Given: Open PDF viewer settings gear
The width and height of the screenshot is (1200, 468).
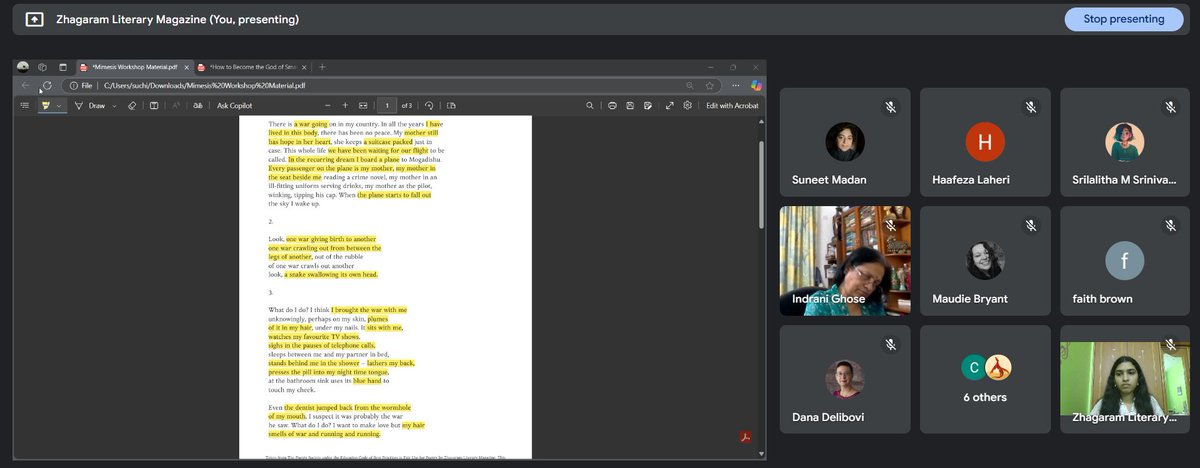Looking at the screenshot, I should (x=687, y=105).
